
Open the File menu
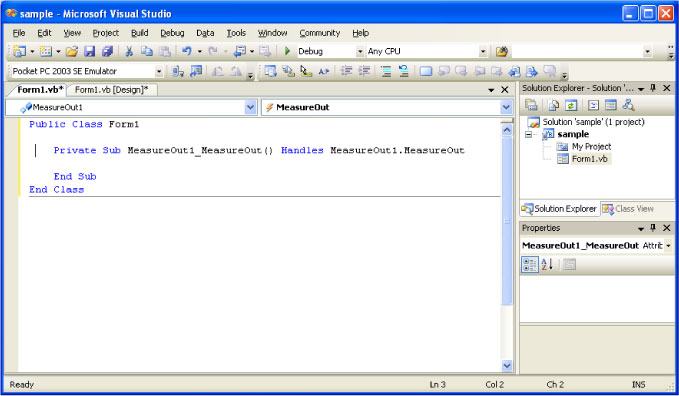click(19, 33)
